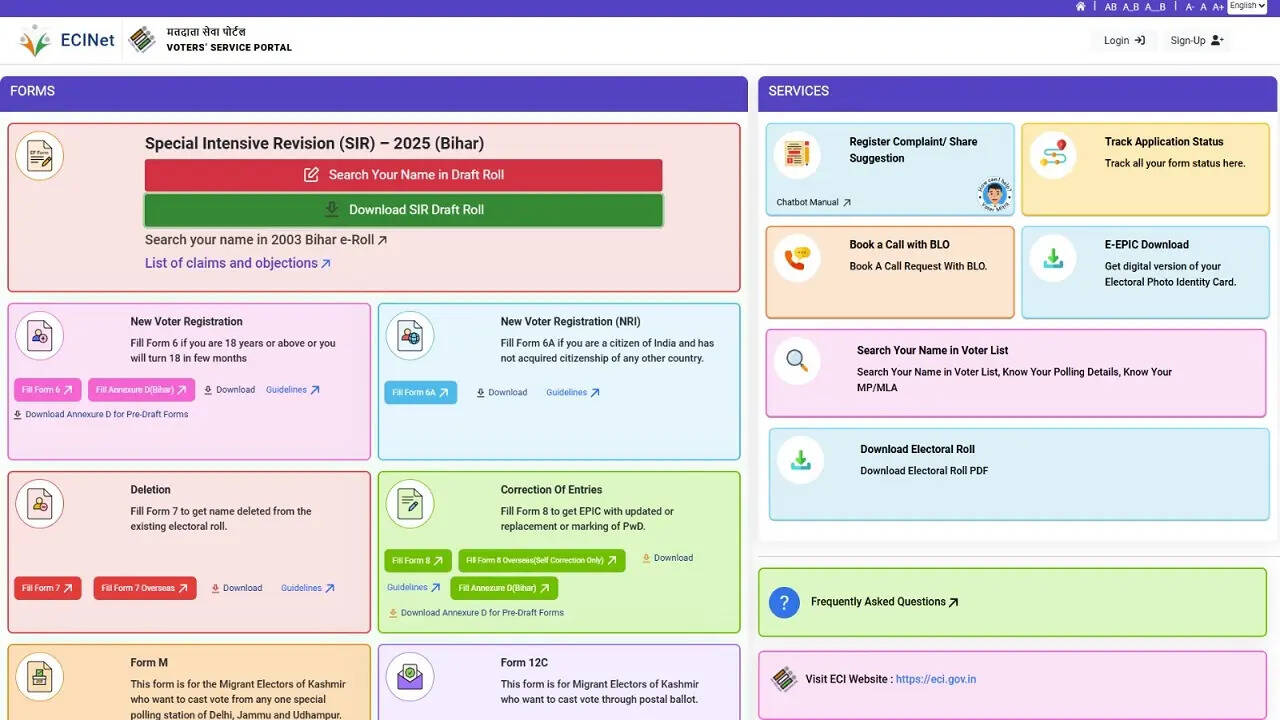Click the E-EPIC Download green download icon
This screenshot has width=1280, height=720.
(1053, 258)
